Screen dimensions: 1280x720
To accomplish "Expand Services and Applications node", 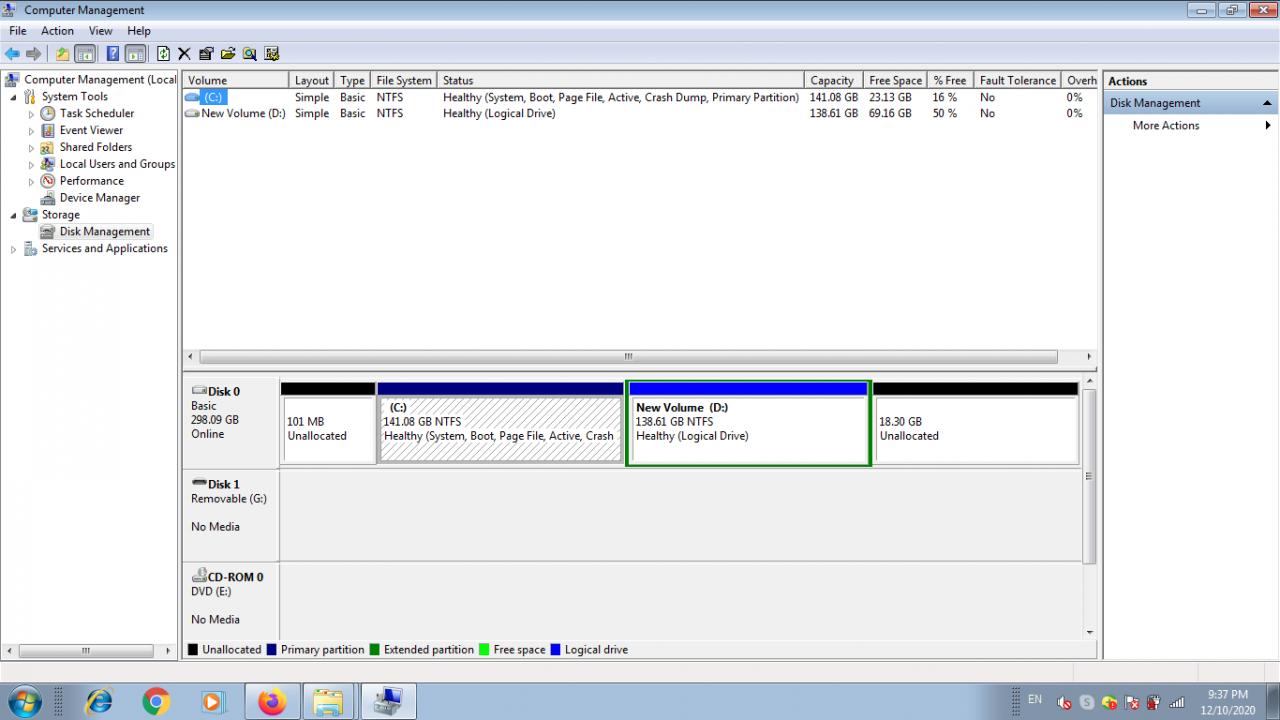I will pos(13,249).
